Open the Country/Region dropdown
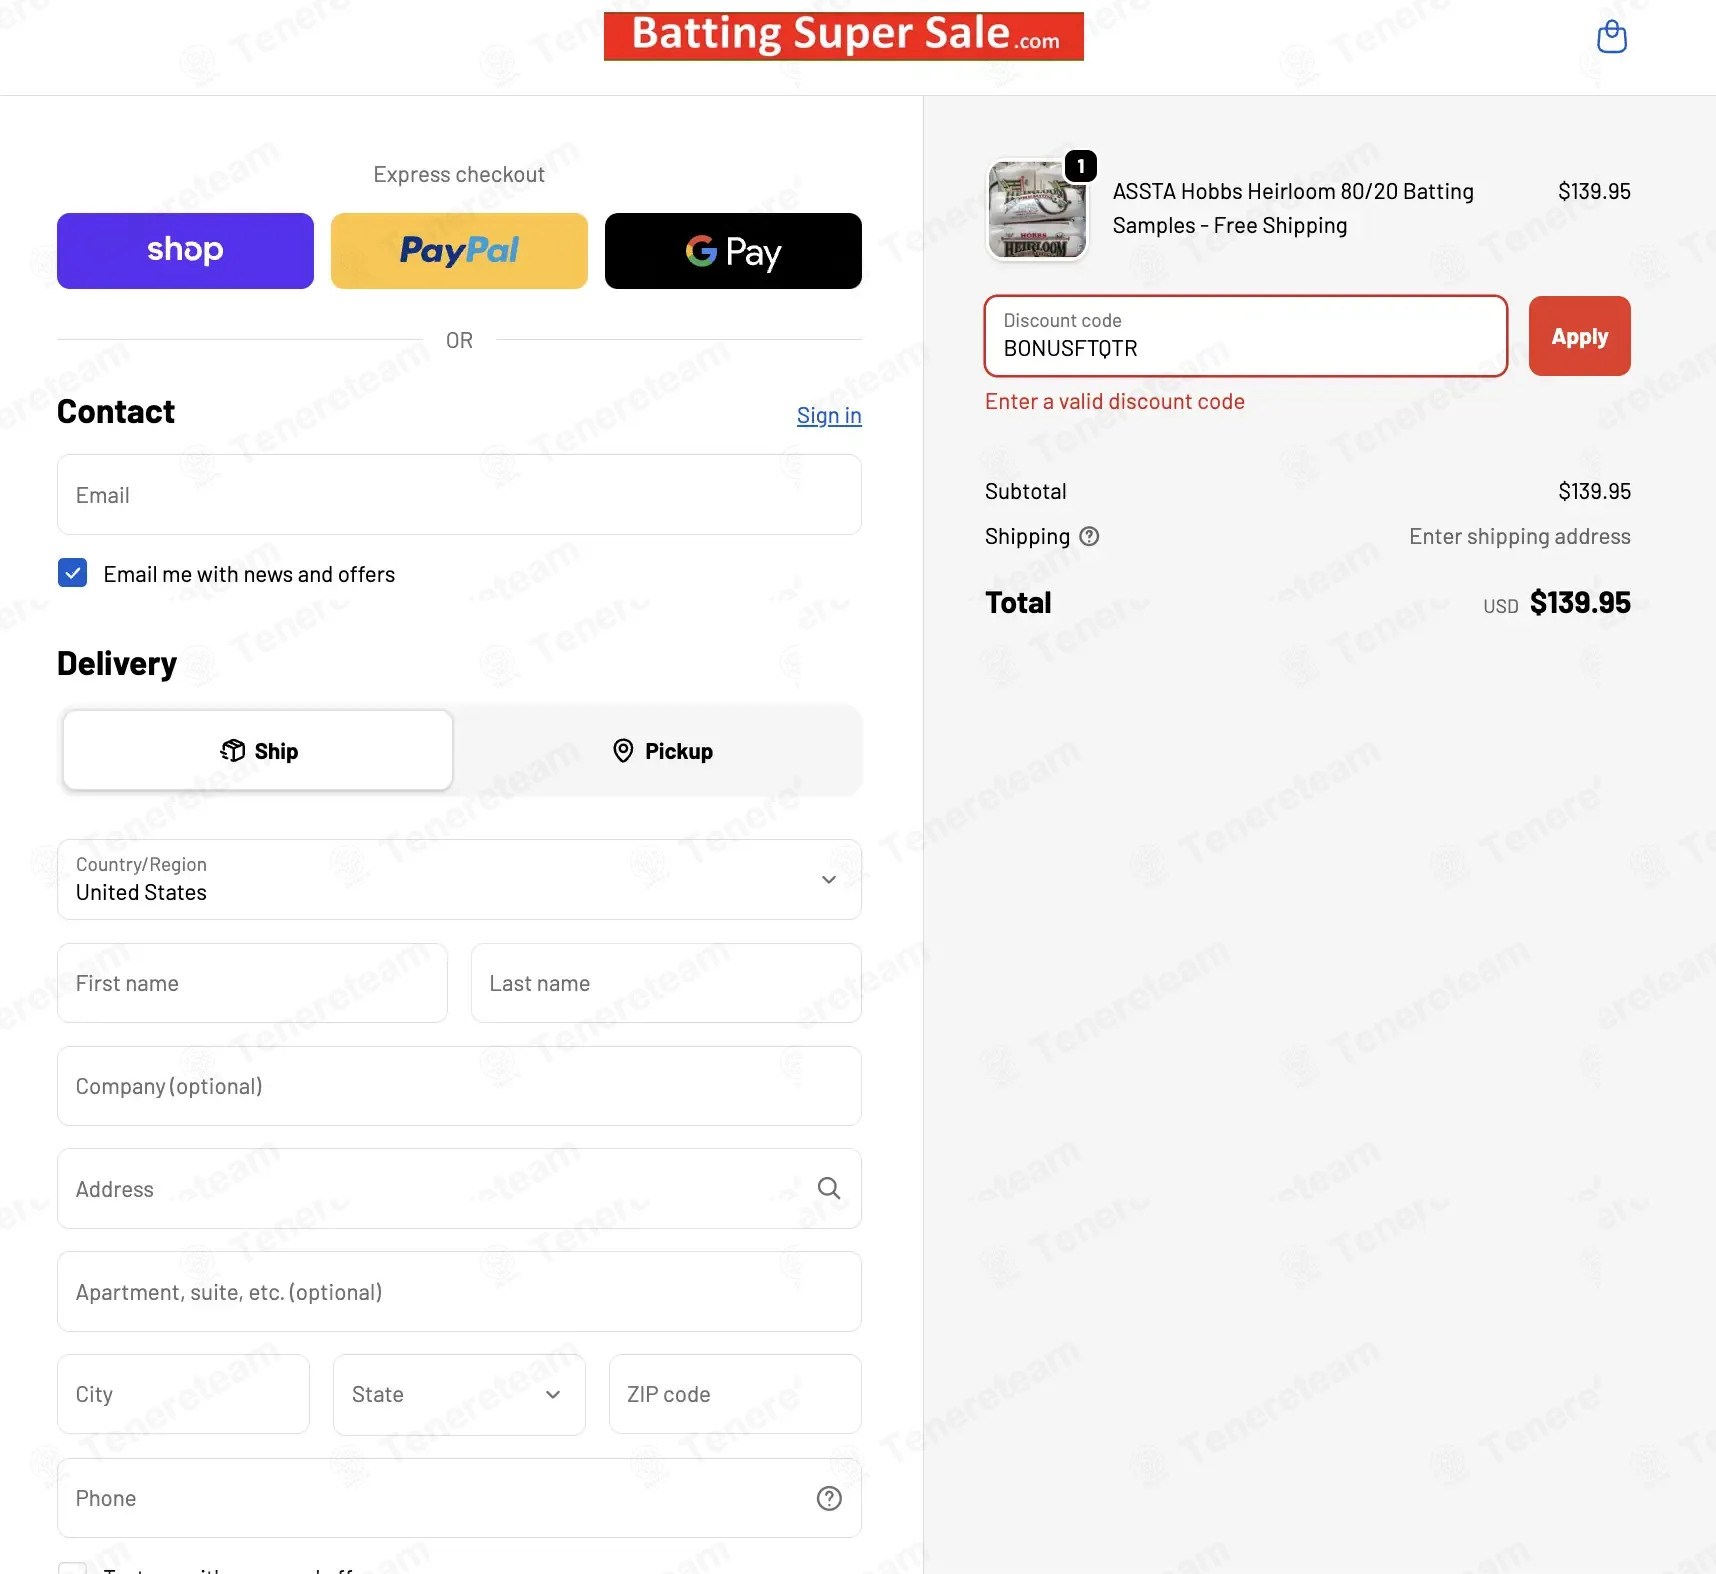The width and height of the screenshot is (1716, 1574). pos(459,880)
